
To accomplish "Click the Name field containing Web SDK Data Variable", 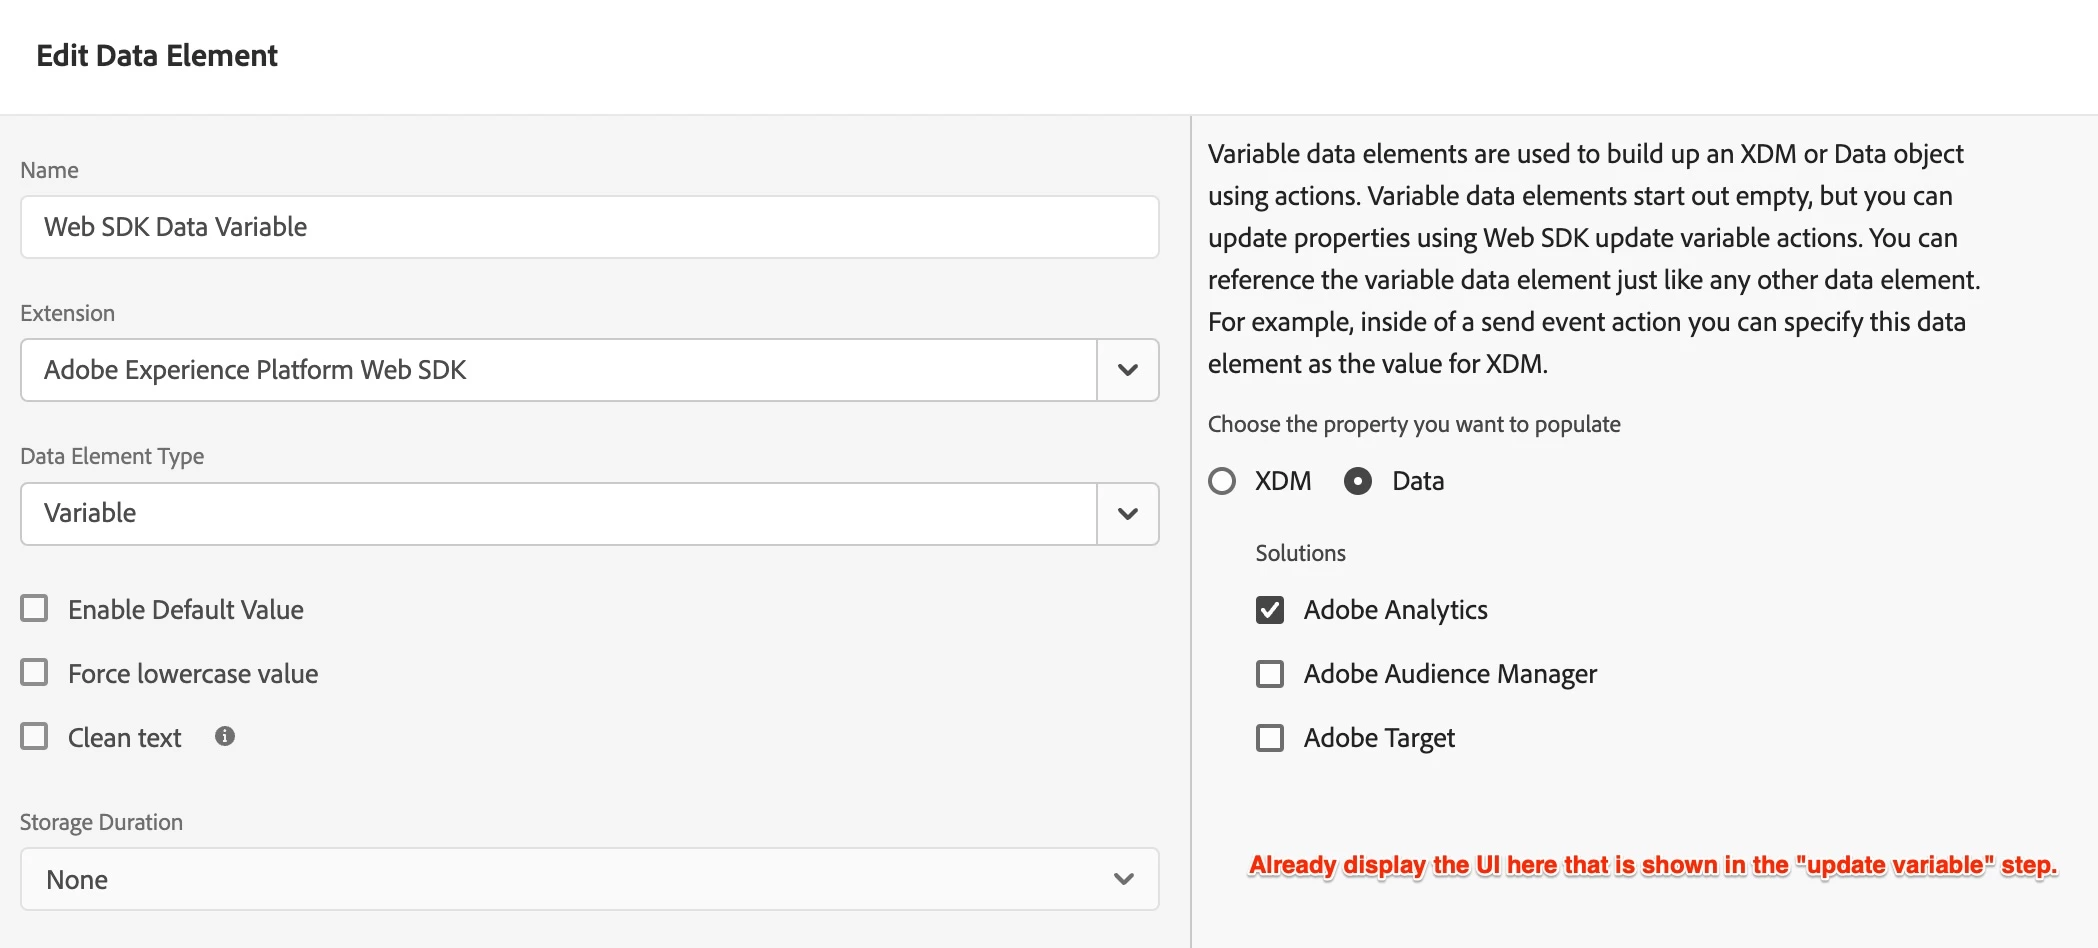I will pyautogui.click(x=588, y=227).
